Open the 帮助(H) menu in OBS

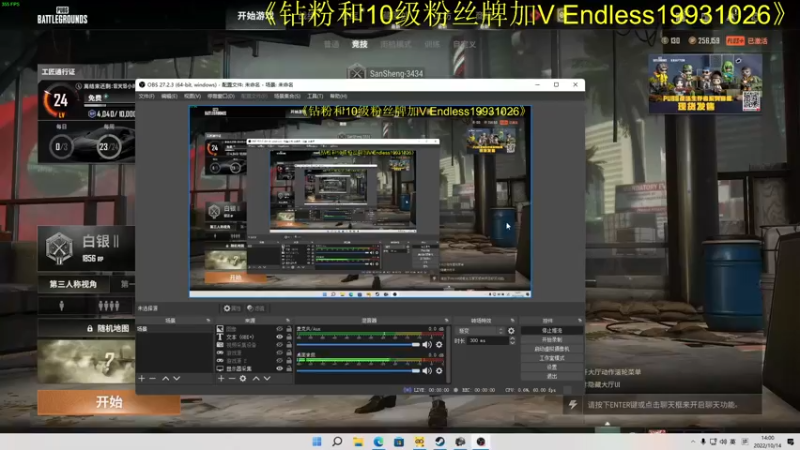[x=338, y=96]
